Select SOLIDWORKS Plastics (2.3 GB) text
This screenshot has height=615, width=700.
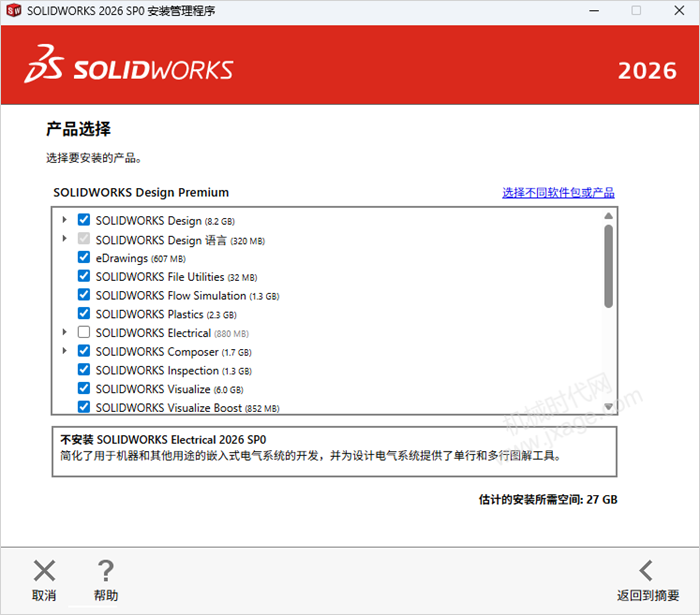(x=166, y=315)
